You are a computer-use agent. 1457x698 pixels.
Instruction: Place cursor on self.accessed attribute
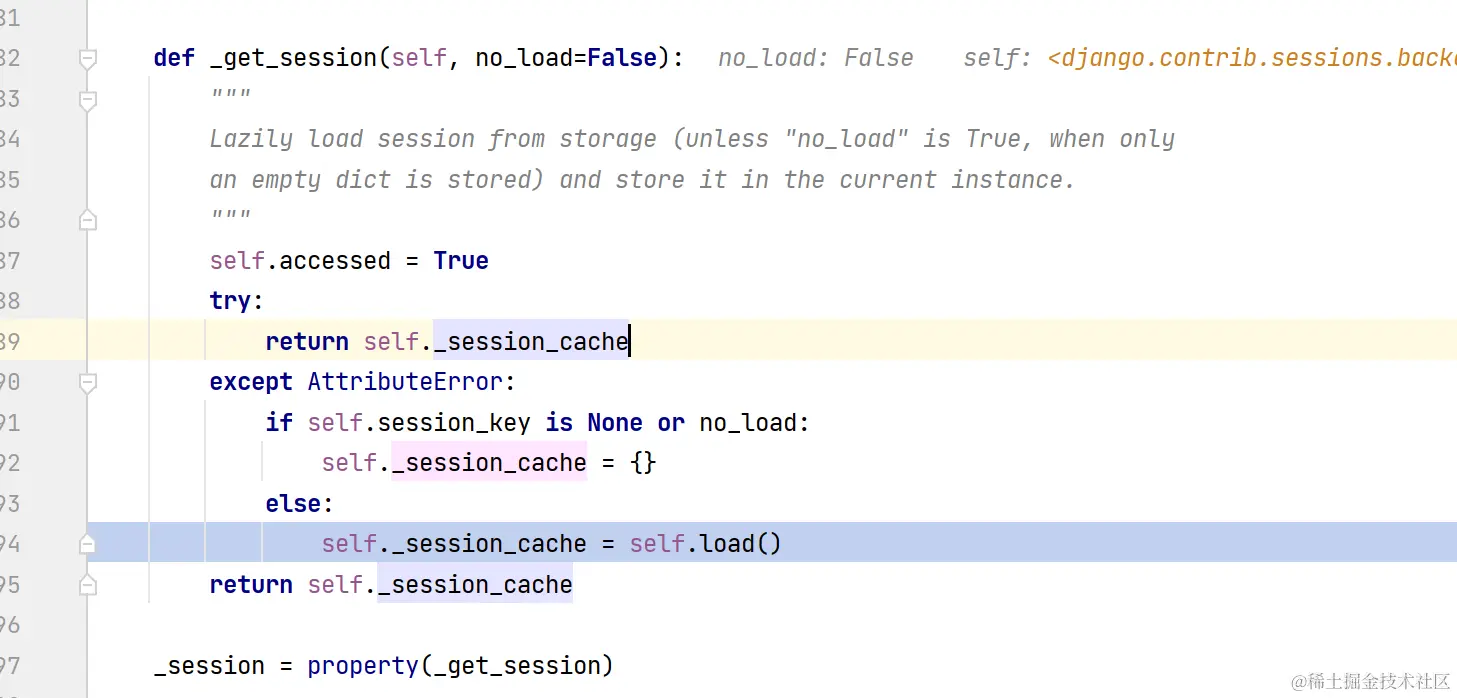335,261
